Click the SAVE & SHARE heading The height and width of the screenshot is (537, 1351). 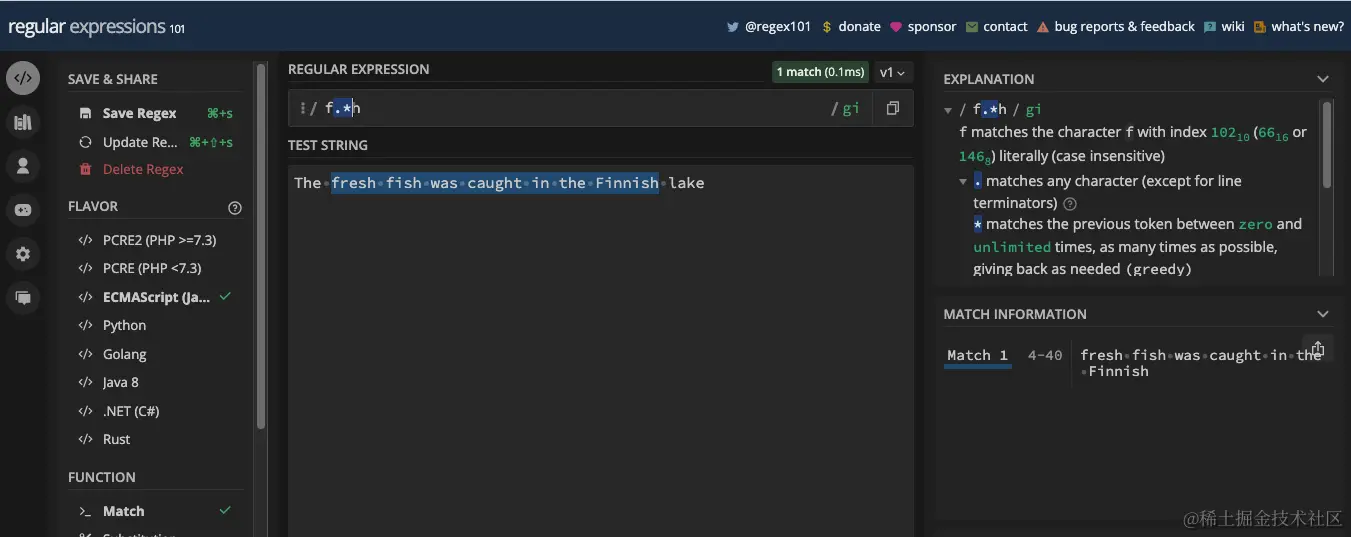(113, 80)
